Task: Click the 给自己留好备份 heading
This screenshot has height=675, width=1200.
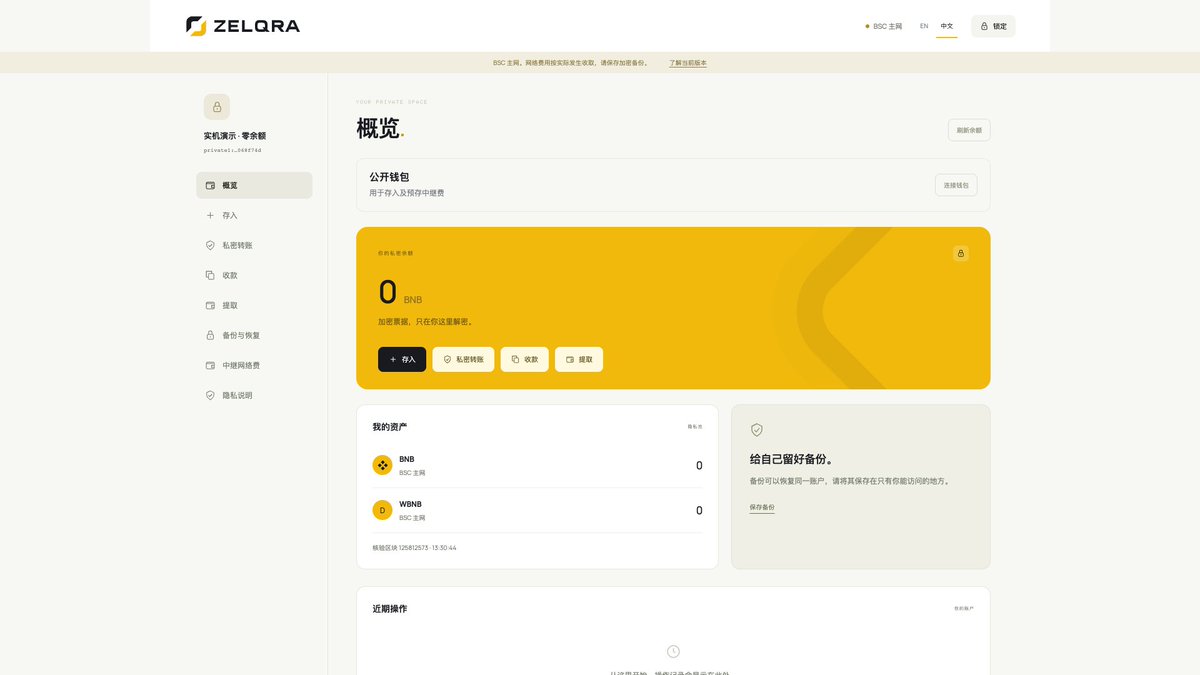Action: click(x=792, y=459)
